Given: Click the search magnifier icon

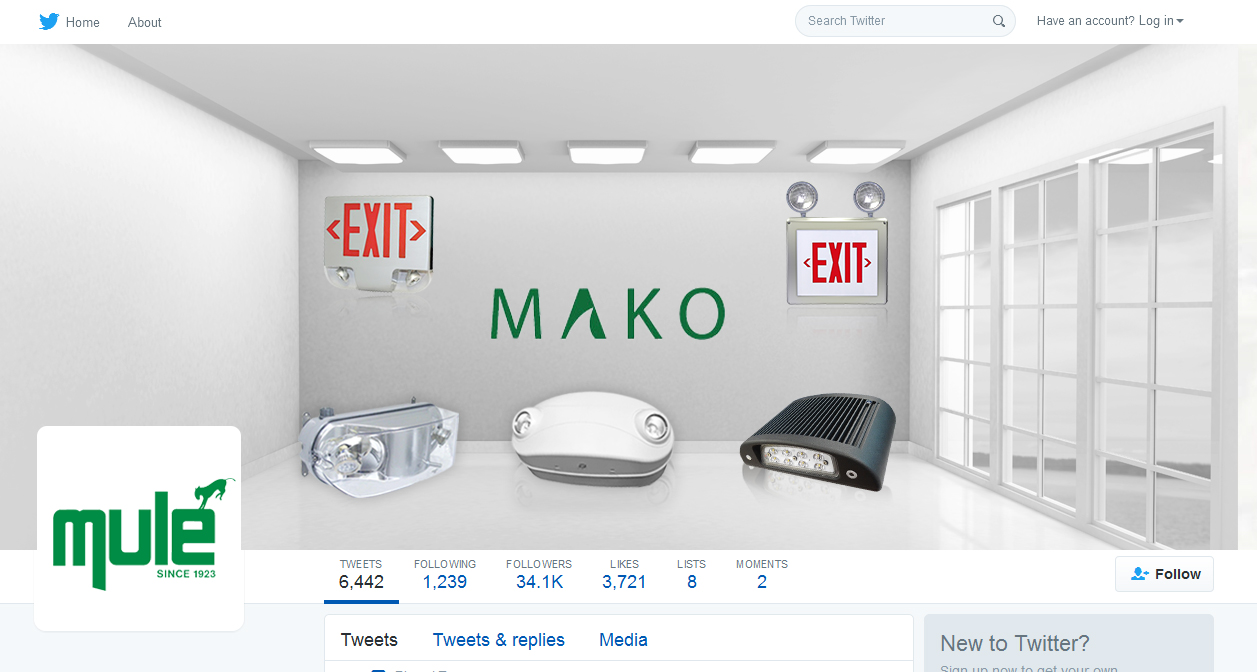Looking at the screenshot, I should (x=999, y=21).
